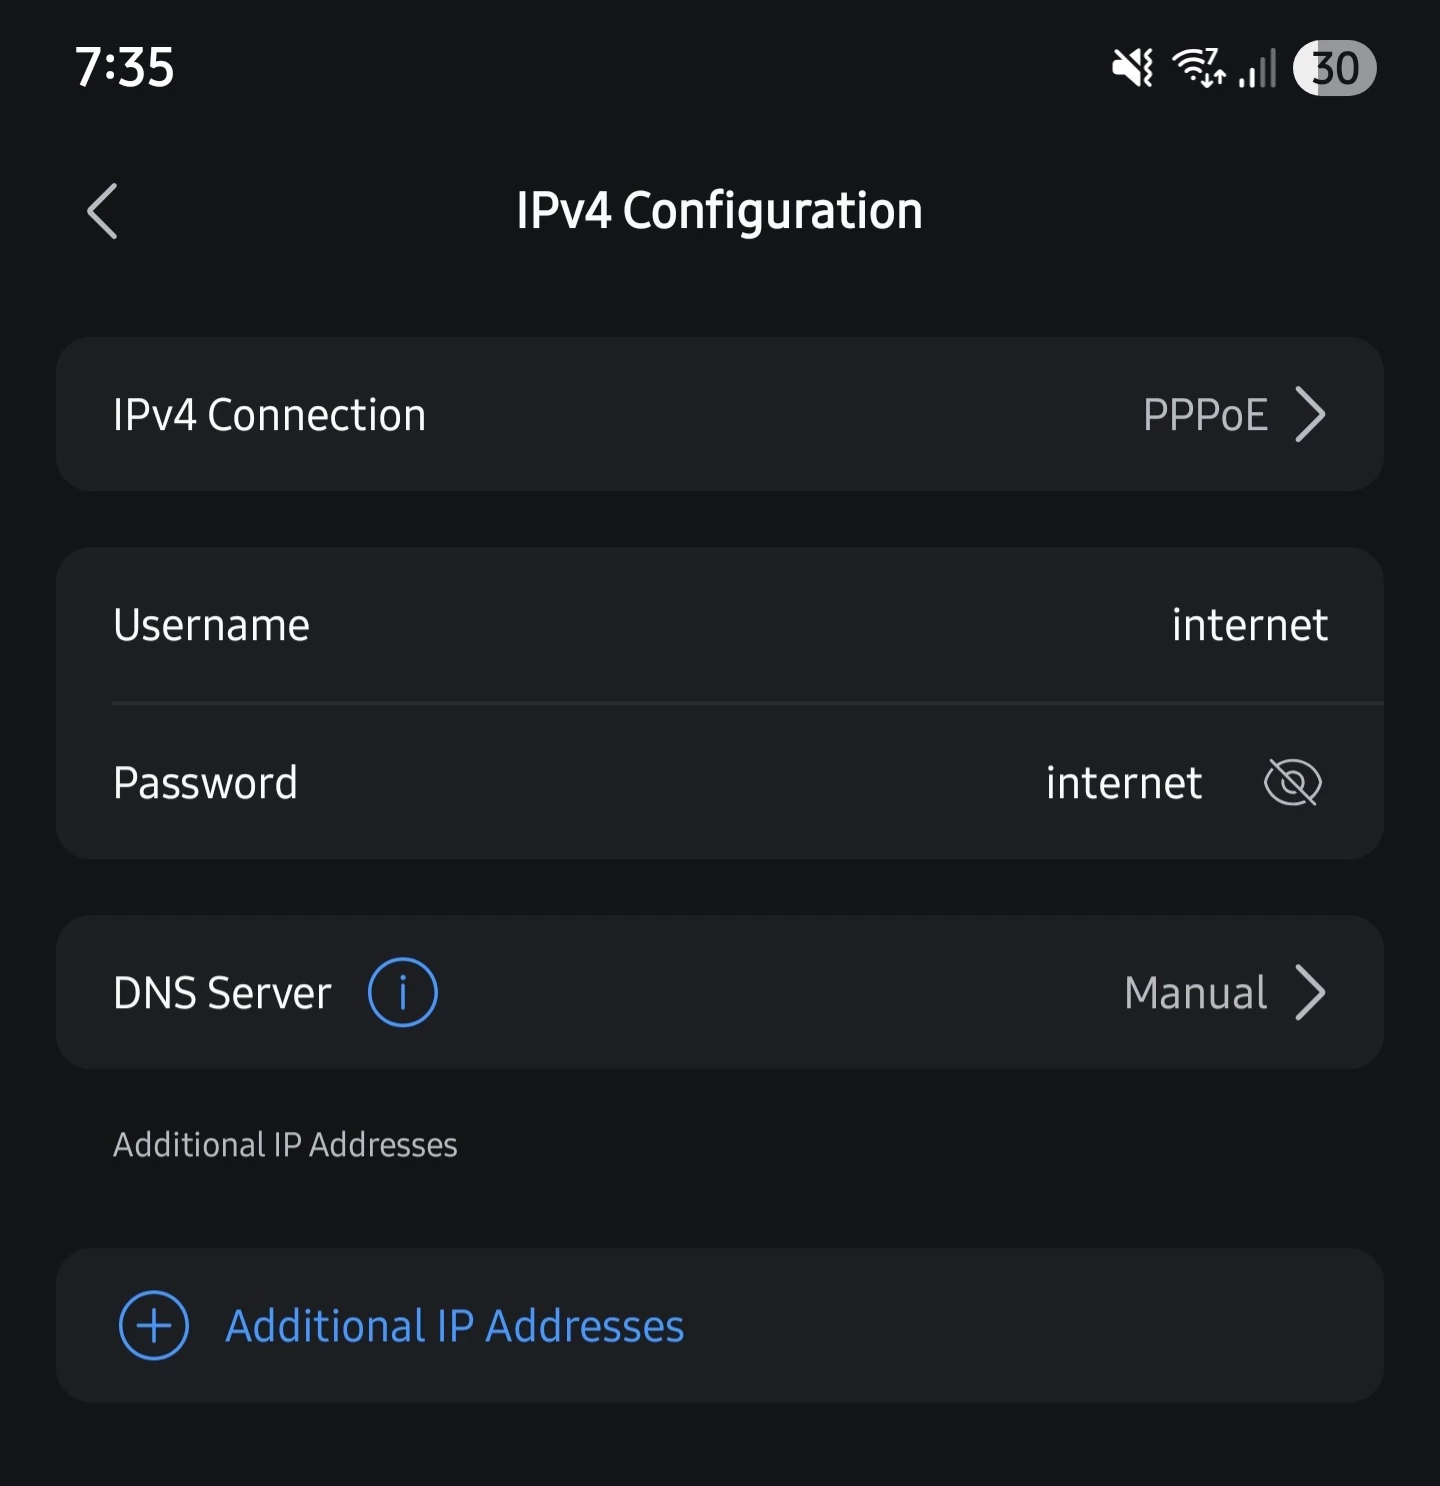Tap the Password label
The image size is (1440, 1486).
pos(205,782)
